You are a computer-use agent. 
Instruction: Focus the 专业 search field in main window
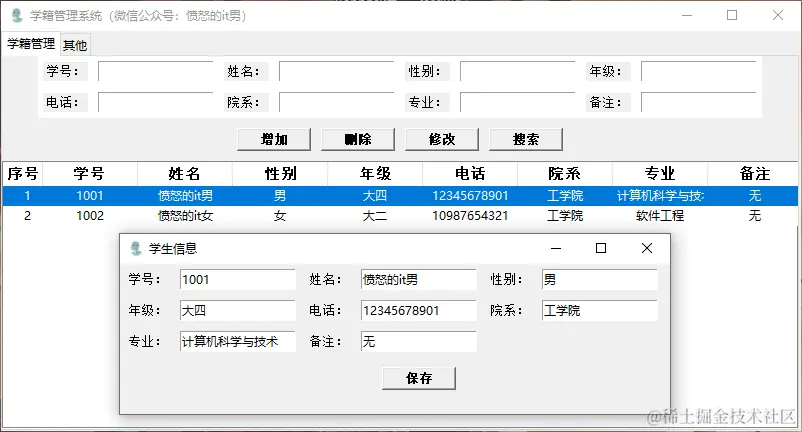tap(518, 102)
